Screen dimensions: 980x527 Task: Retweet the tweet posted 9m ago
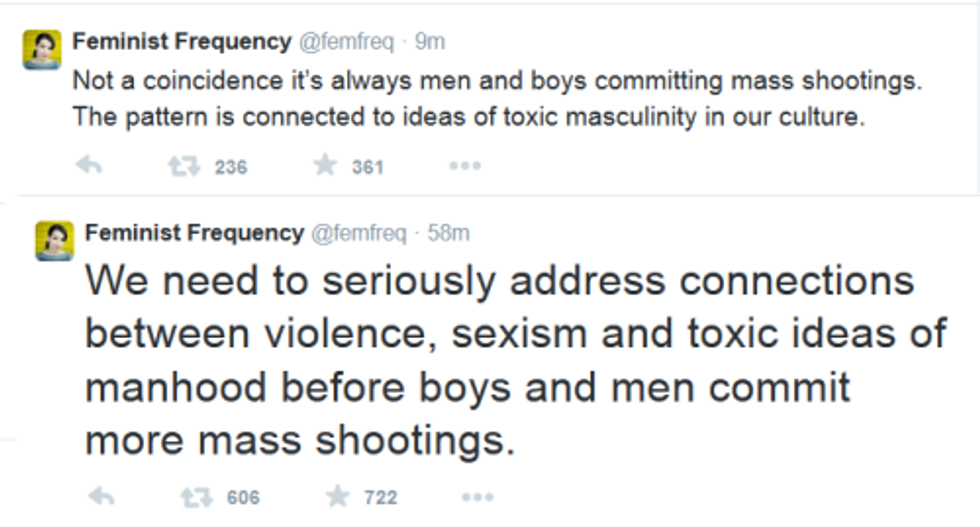tap(180, 167)
